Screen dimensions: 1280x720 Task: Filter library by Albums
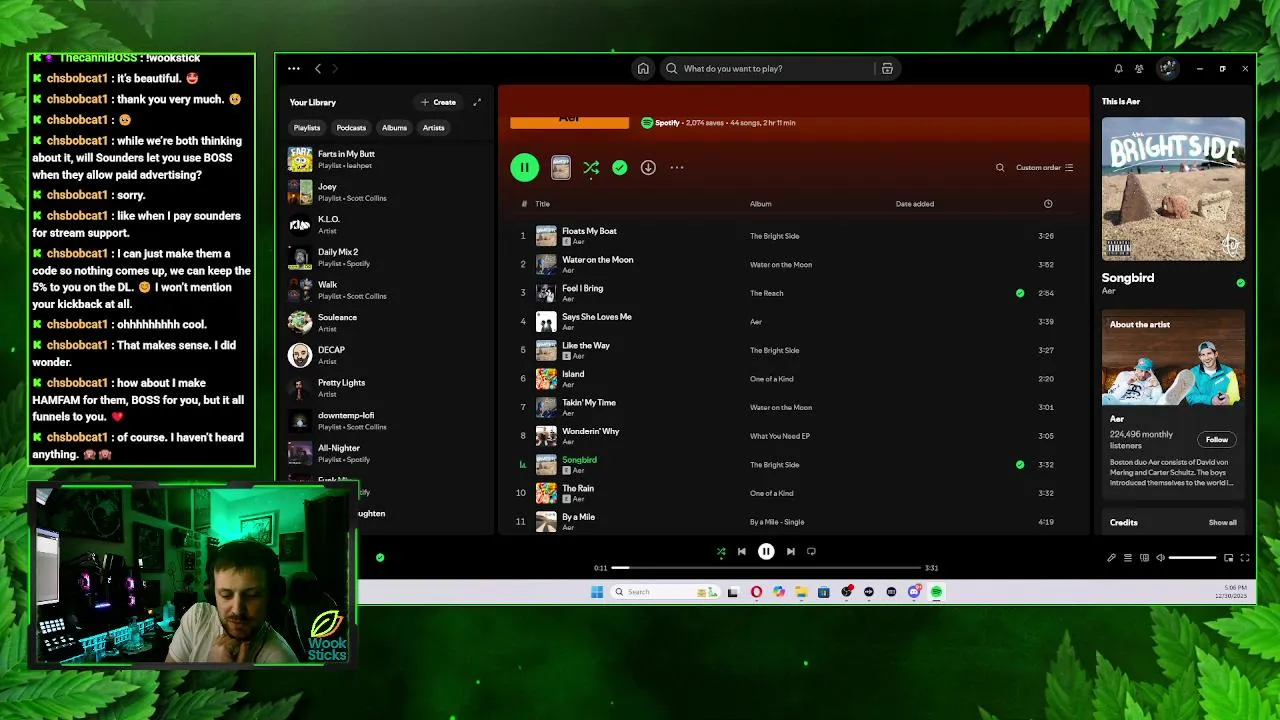[x=394, y=128]
